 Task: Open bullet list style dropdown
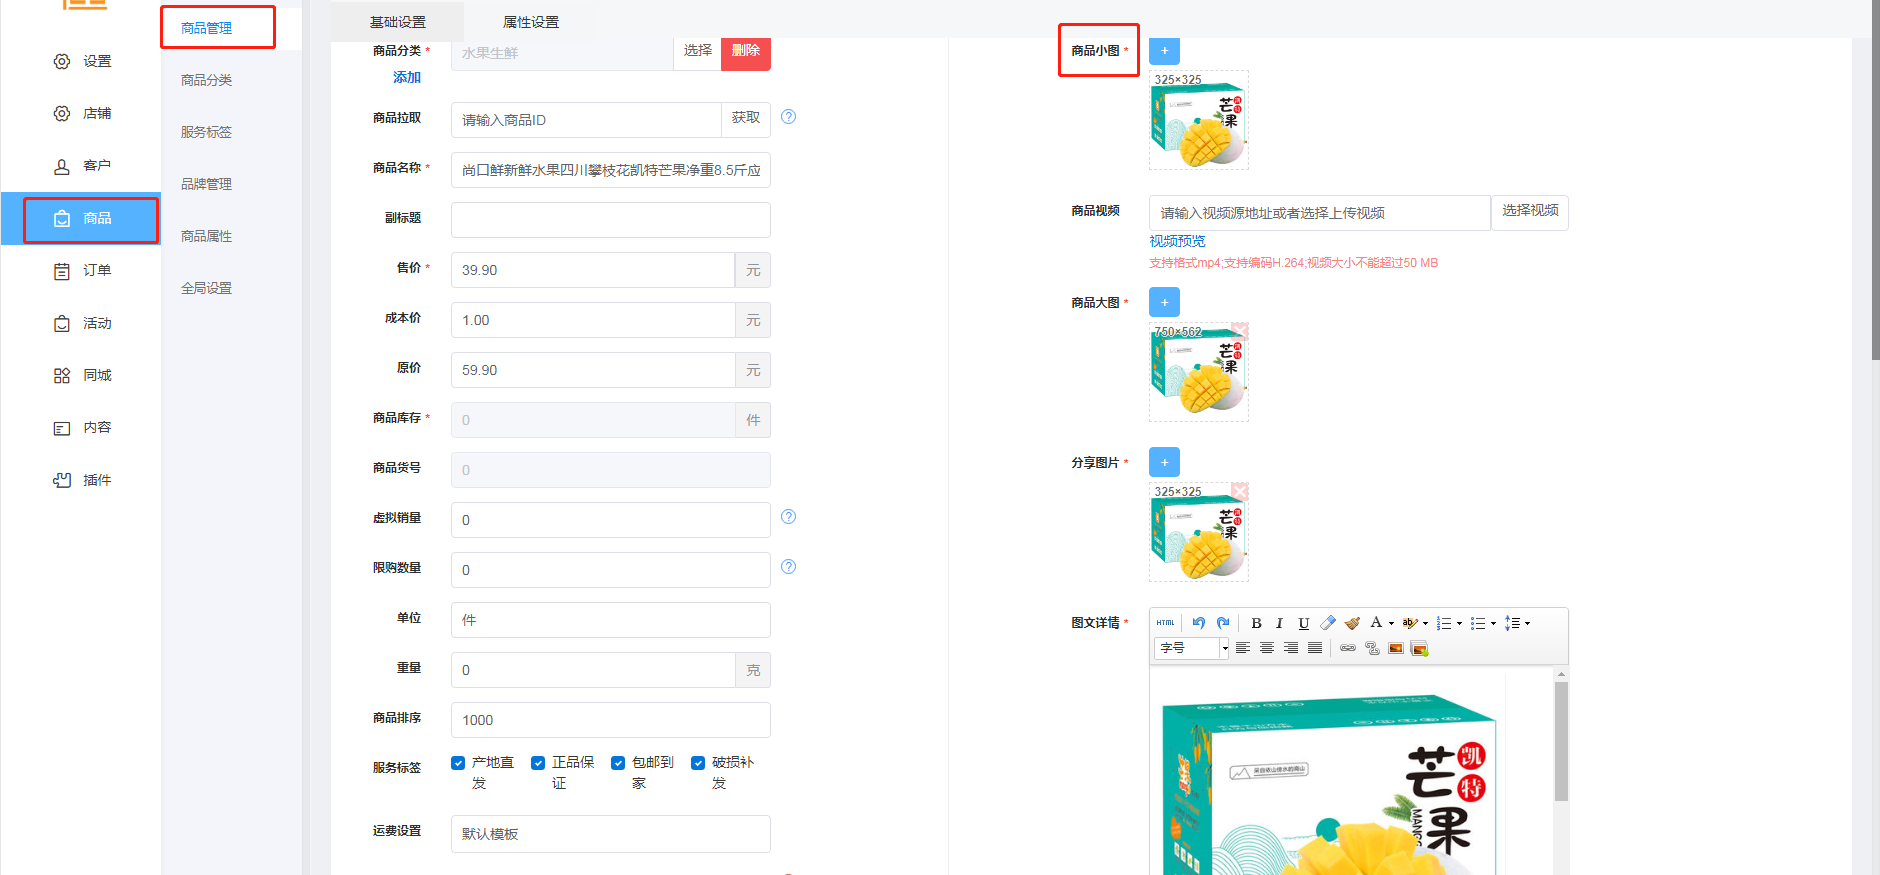(1493, 623)
